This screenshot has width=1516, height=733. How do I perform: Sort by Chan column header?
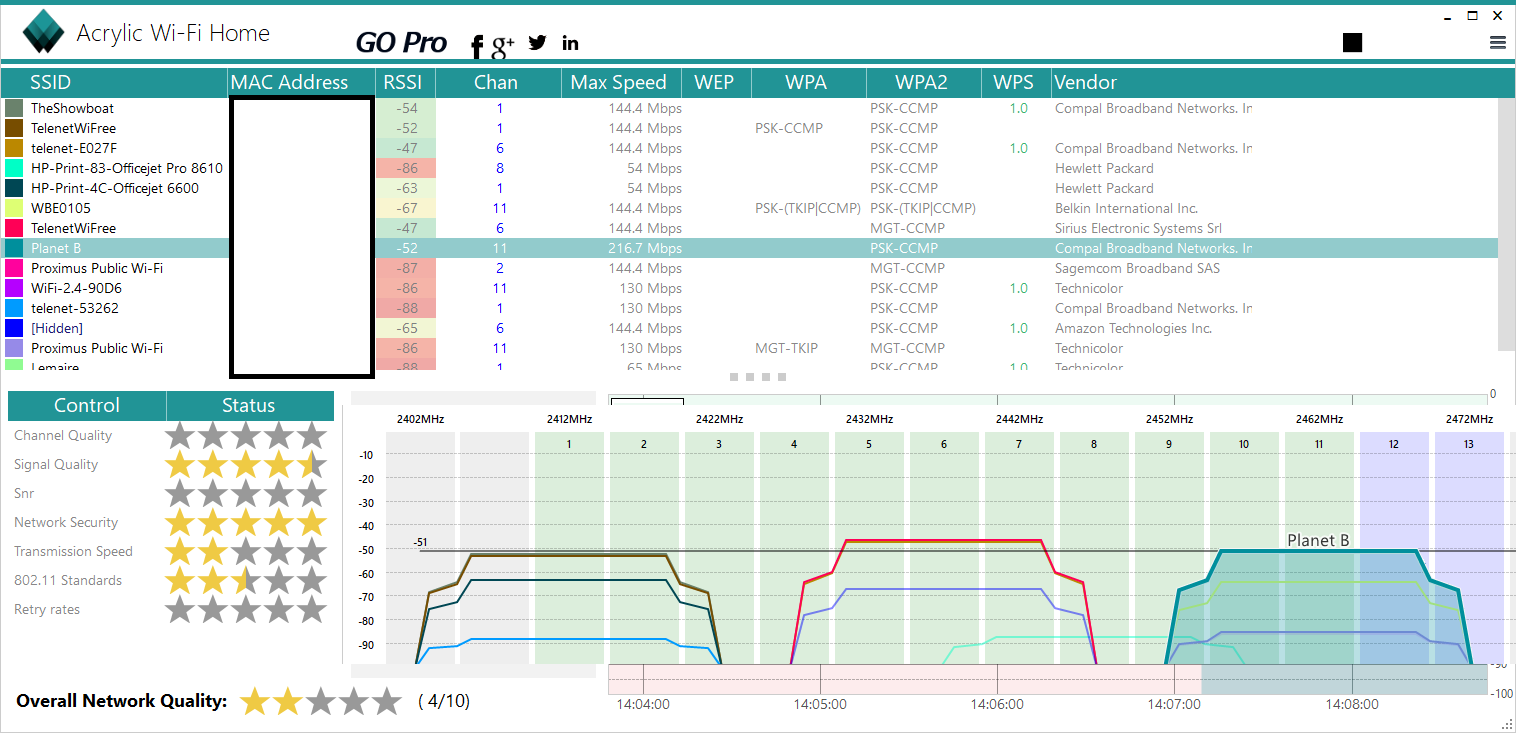tap(497, 82)
